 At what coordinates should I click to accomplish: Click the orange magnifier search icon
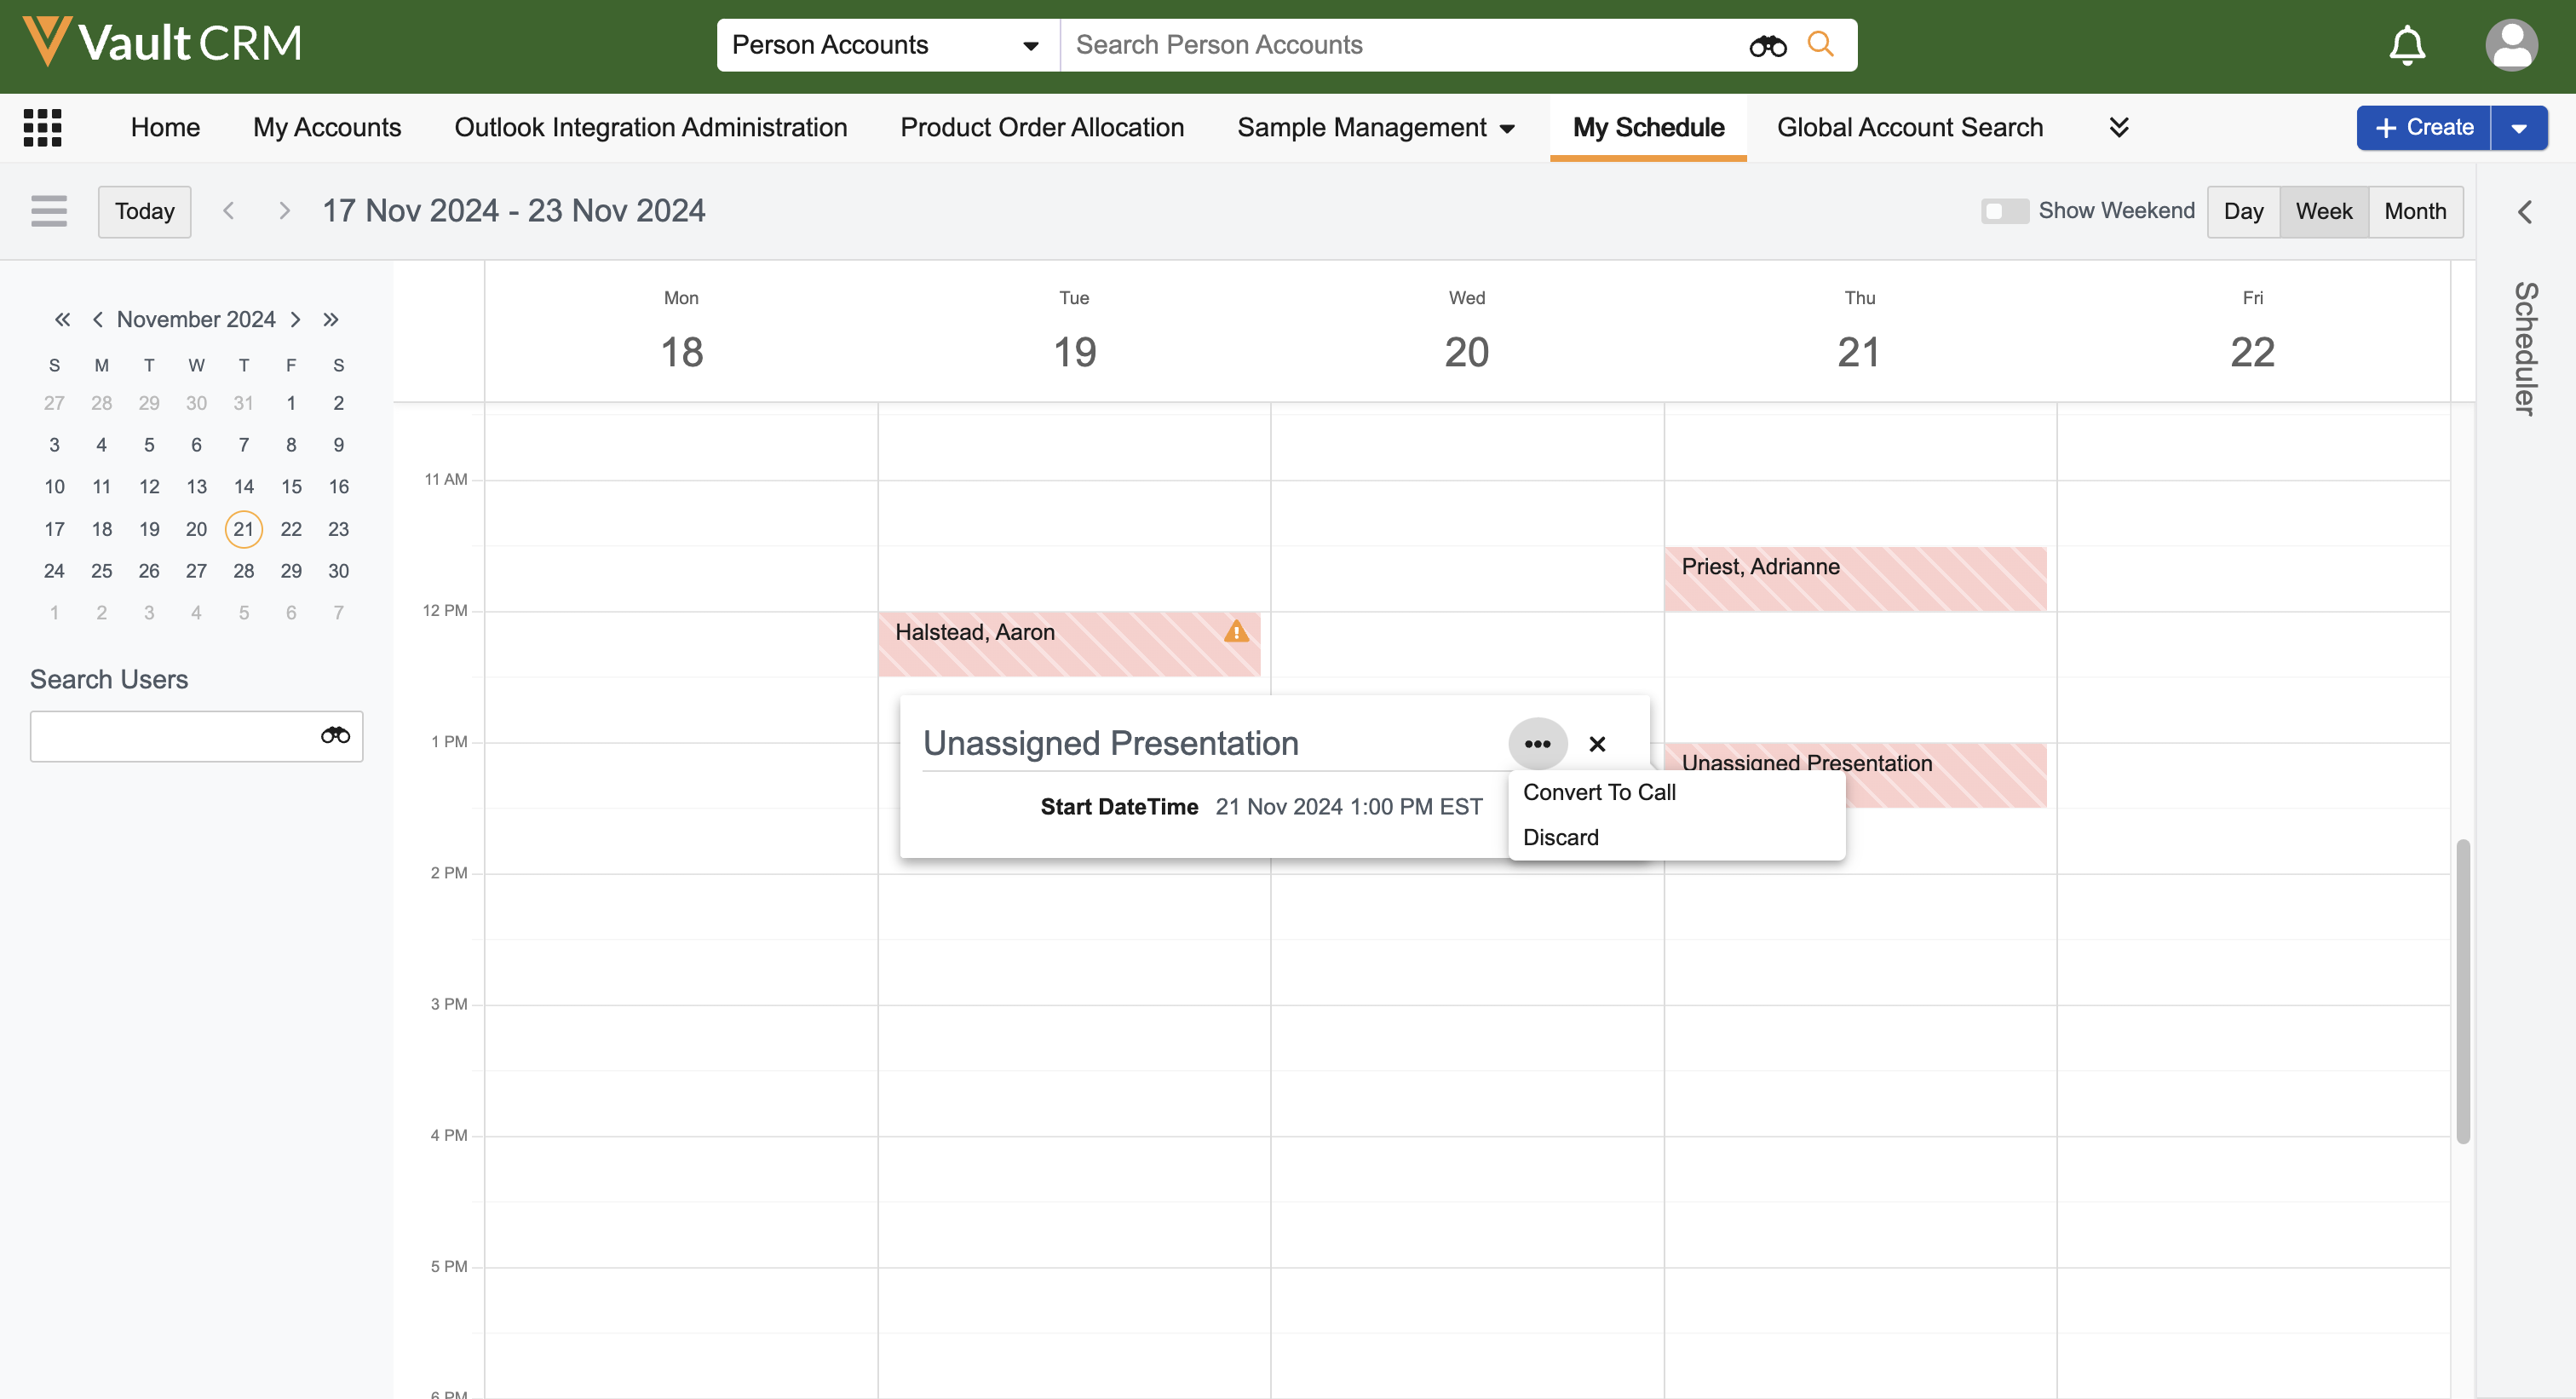coord(1820,44)
